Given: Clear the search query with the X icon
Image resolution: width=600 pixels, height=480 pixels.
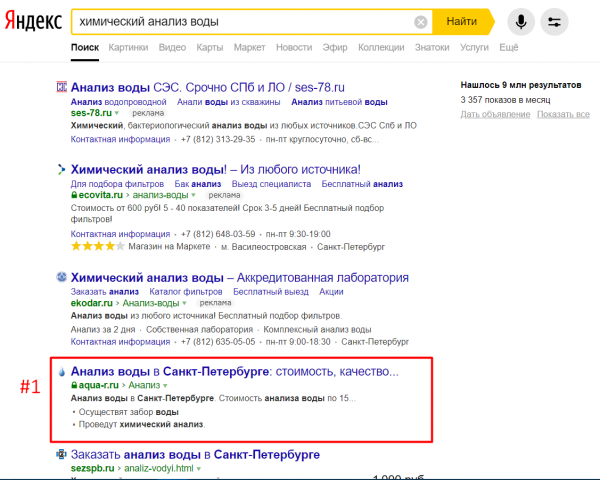Looking at the screenshot, I should (421, 22).
